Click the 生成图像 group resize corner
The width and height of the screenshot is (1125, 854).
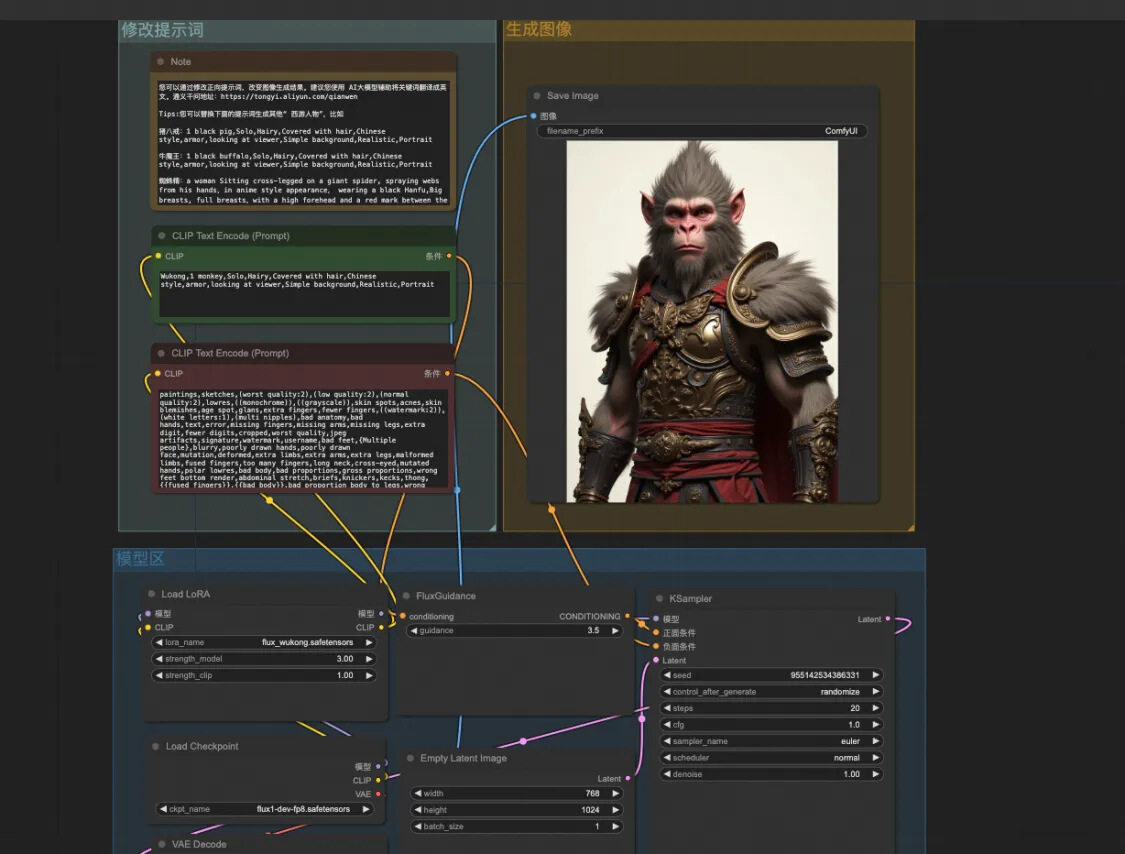tap(910, 527)
